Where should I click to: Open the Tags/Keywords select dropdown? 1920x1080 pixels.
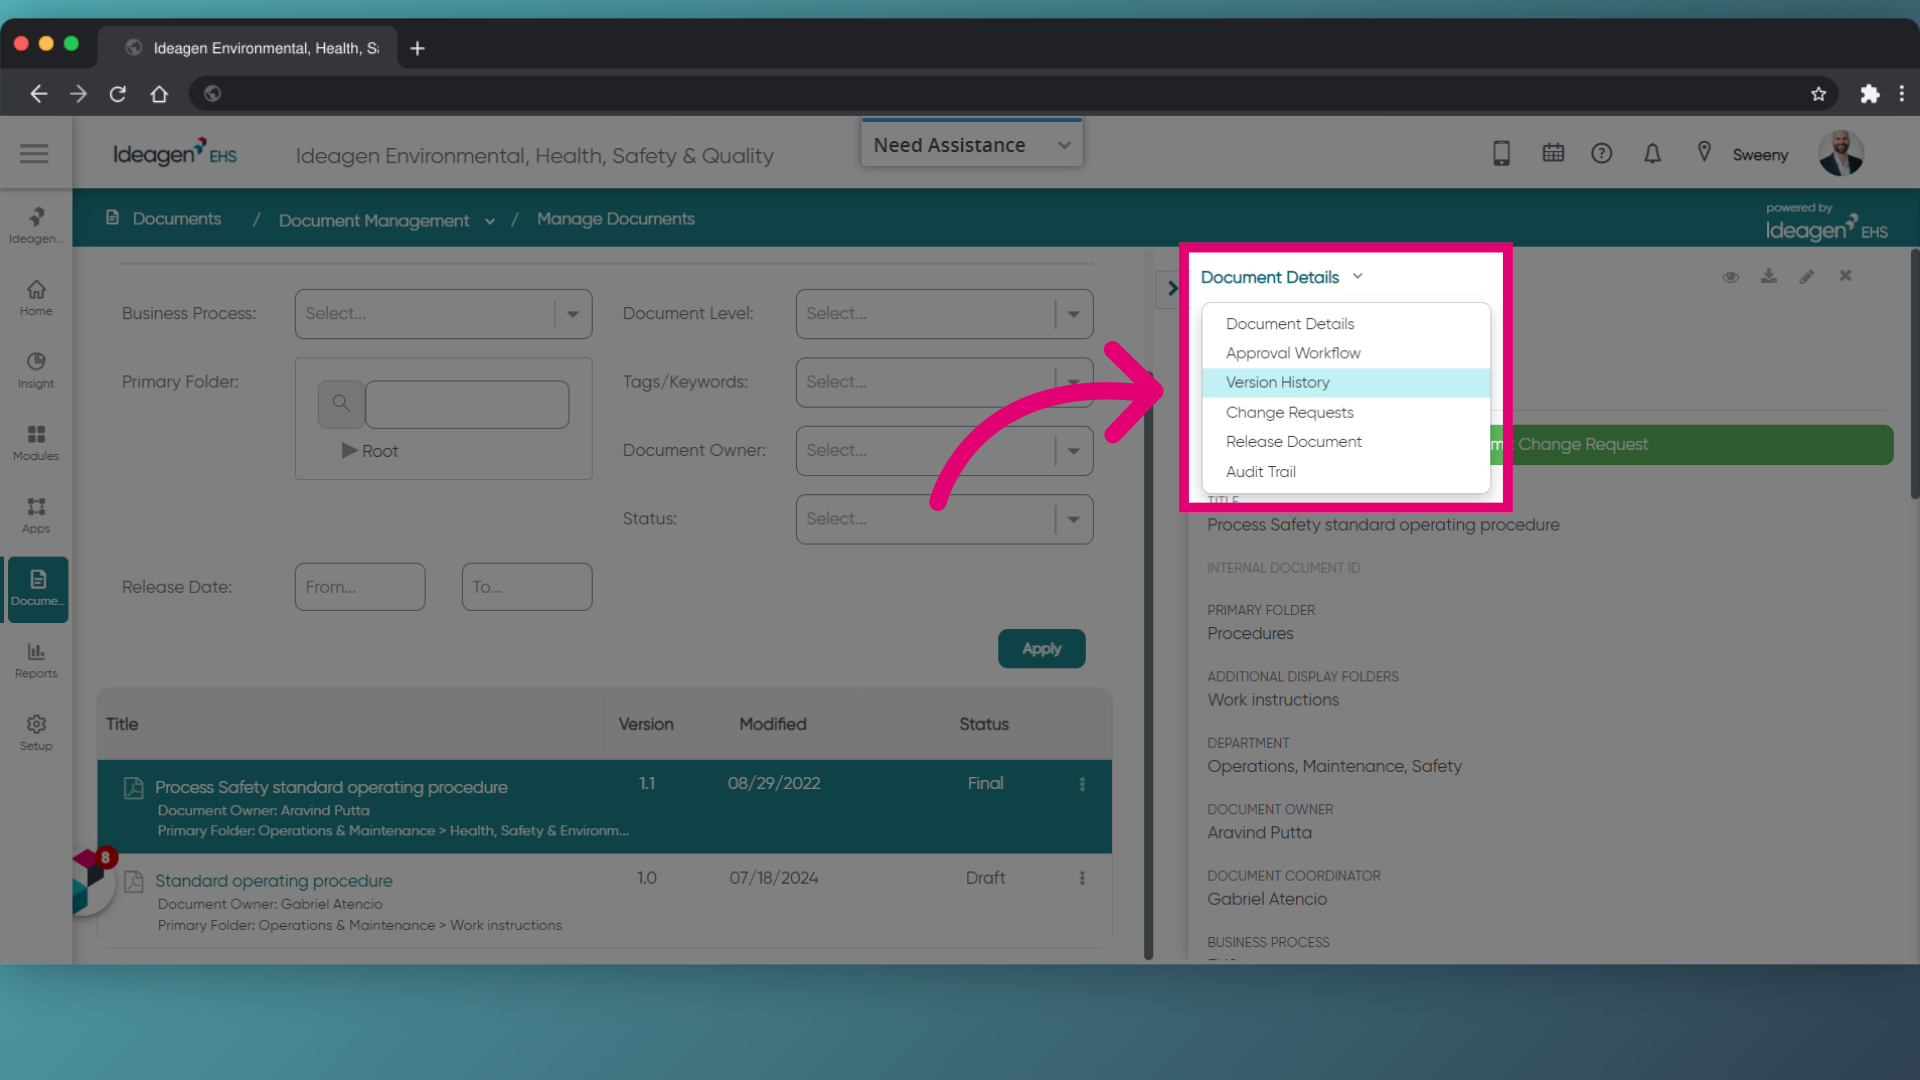tap(944, 382)
